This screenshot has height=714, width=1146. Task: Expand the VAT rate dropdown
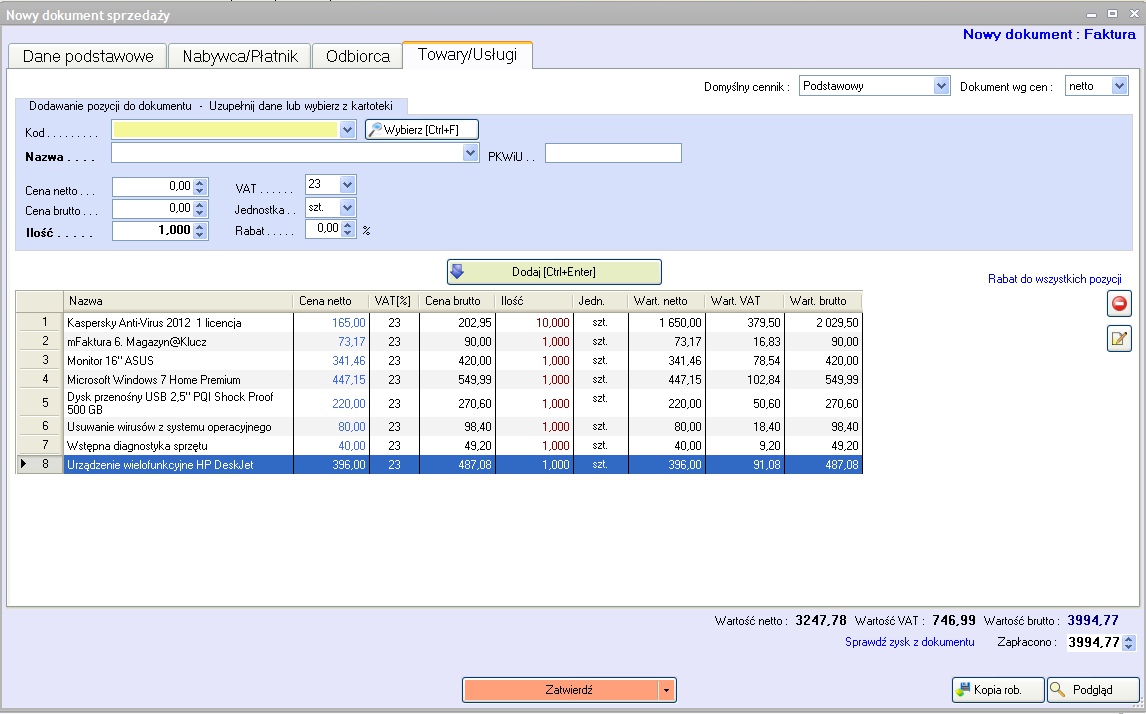(347, 185)
